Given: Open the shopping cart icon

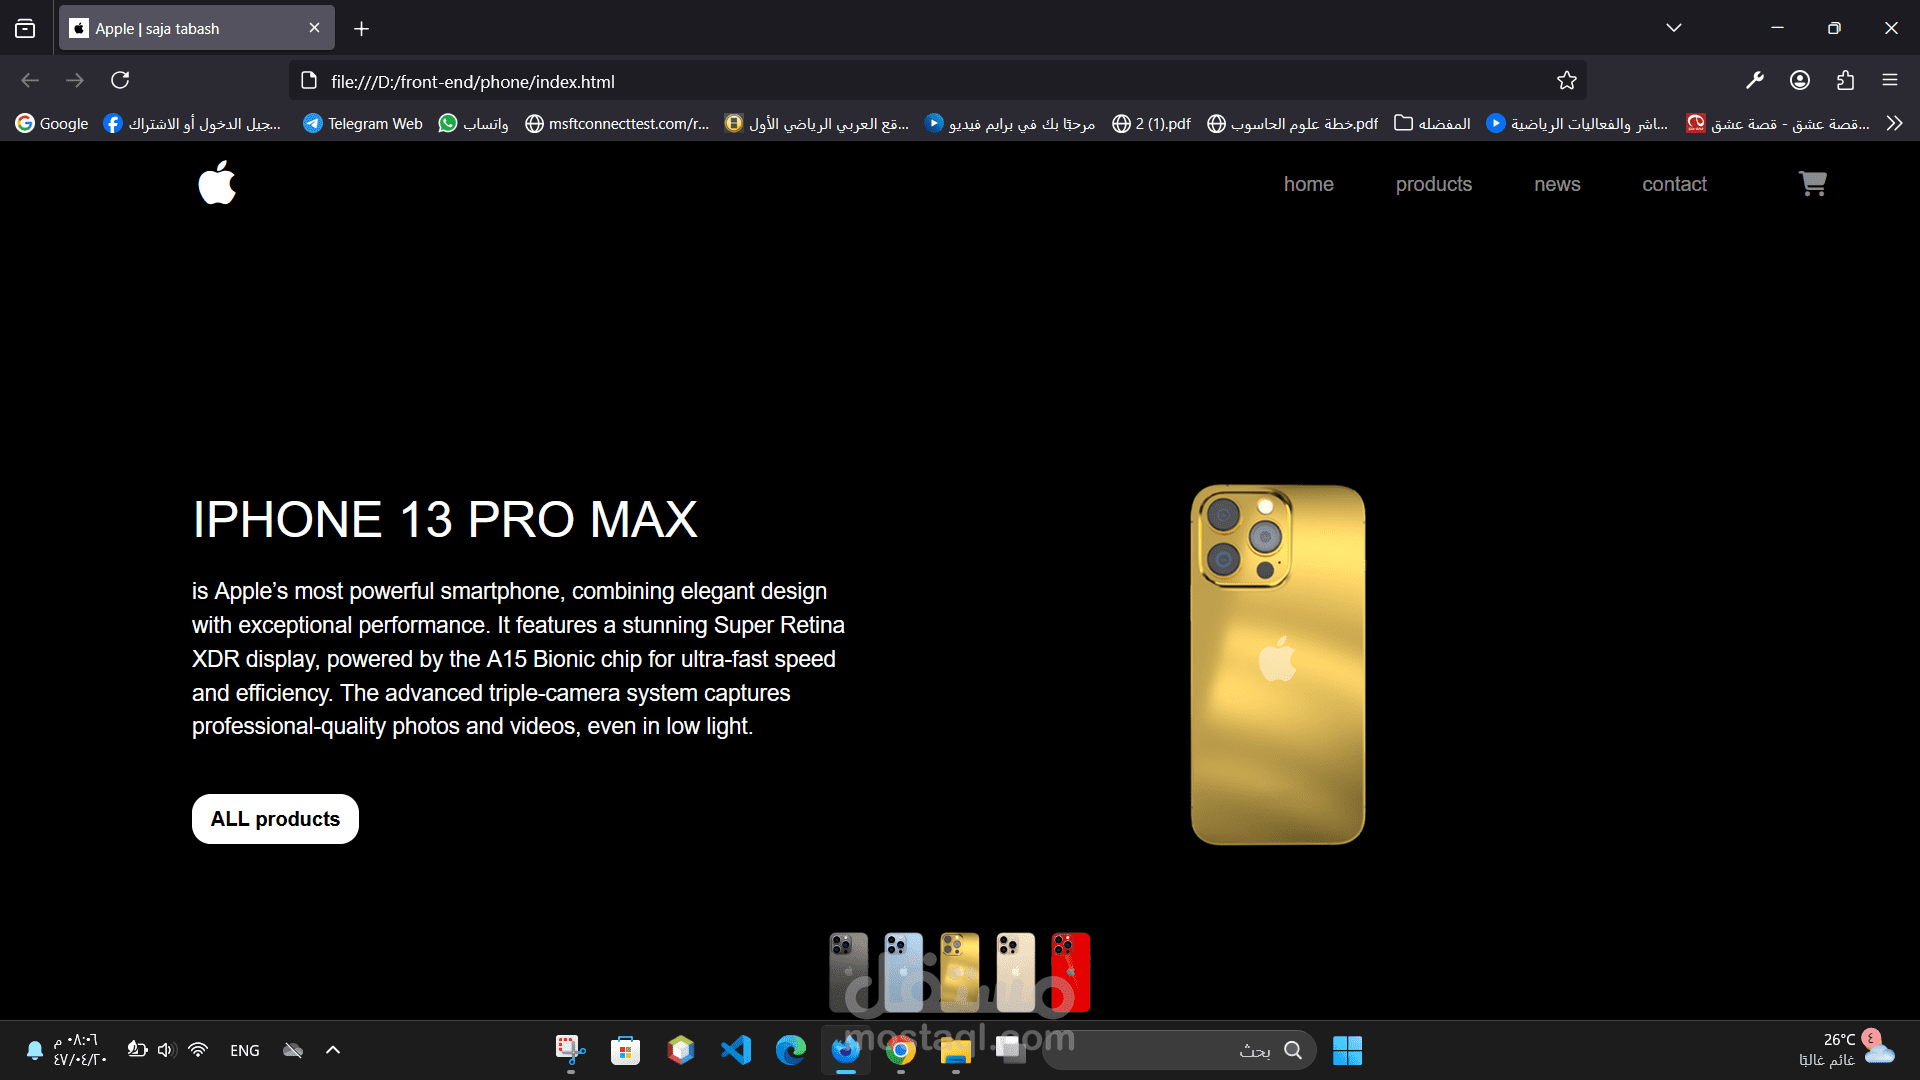Looking at the screenshot, I should click(1812, 183).
